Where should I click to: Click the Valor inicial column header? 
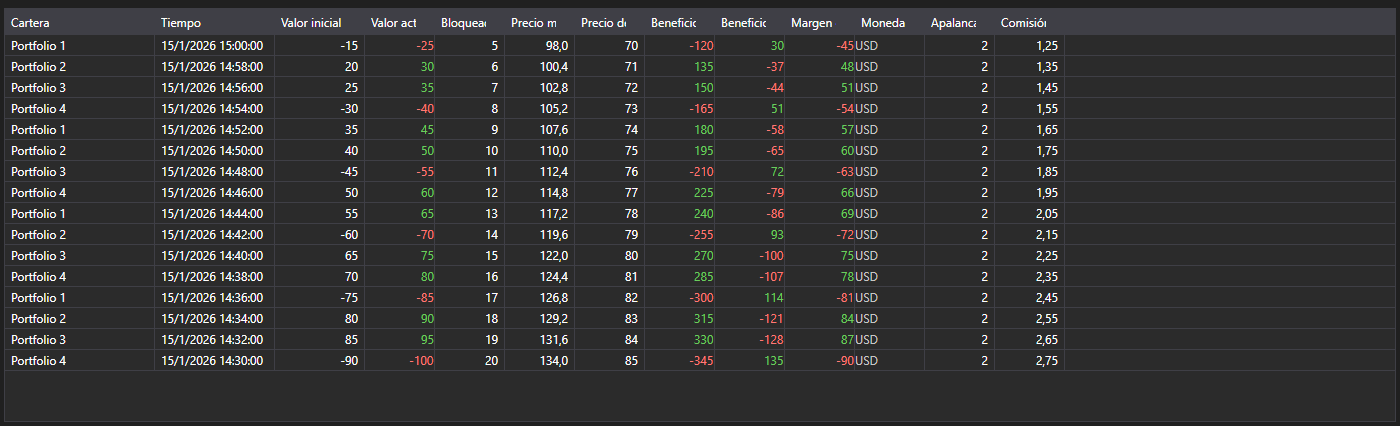pos(319,22)
